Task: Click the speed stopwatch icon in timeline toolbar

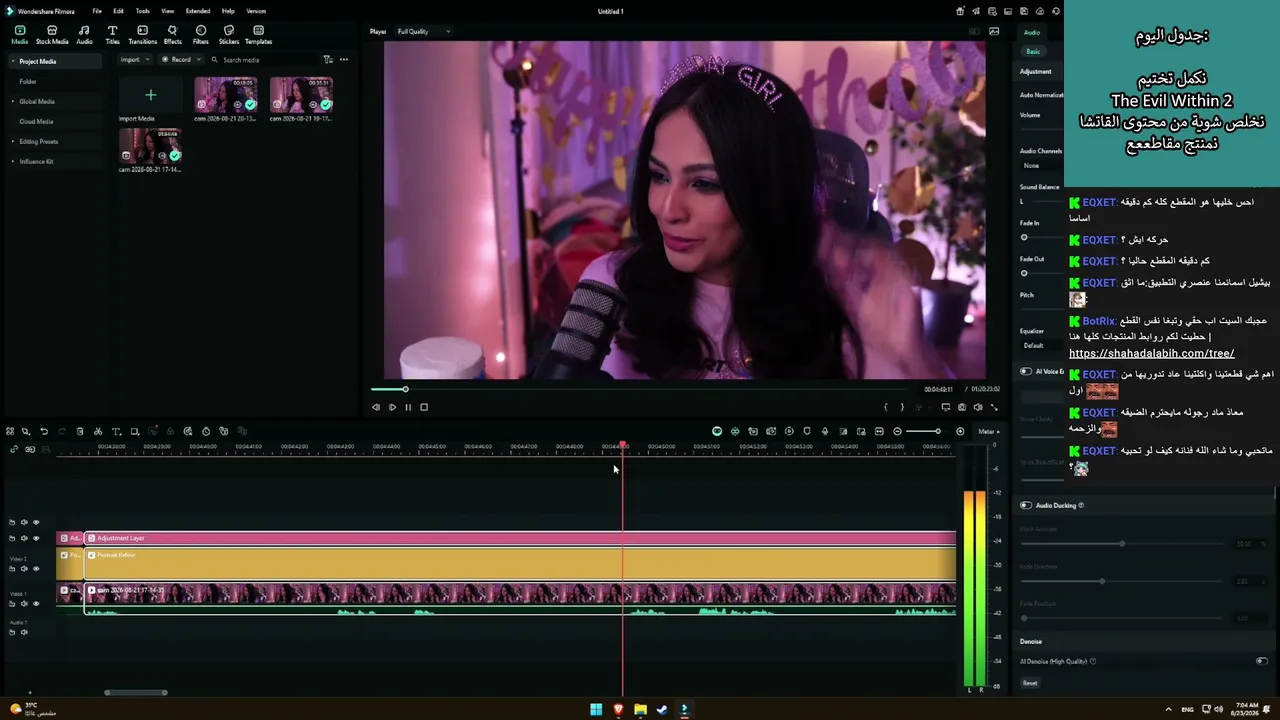Action: tap(206, 431)
